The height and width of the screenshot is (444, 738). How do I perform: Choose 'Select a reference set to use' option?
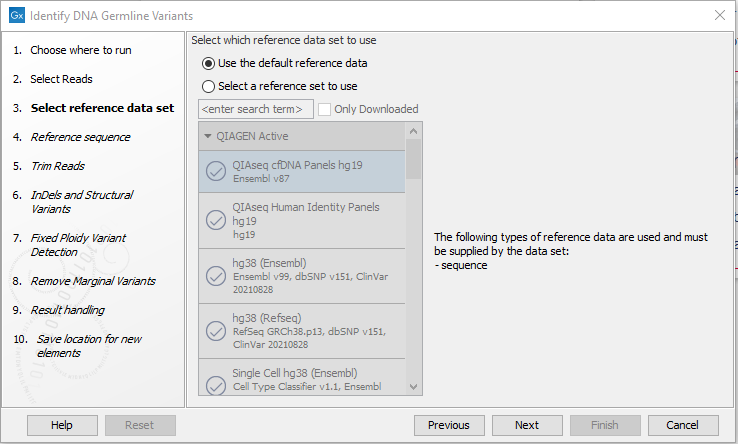(208, 86)
